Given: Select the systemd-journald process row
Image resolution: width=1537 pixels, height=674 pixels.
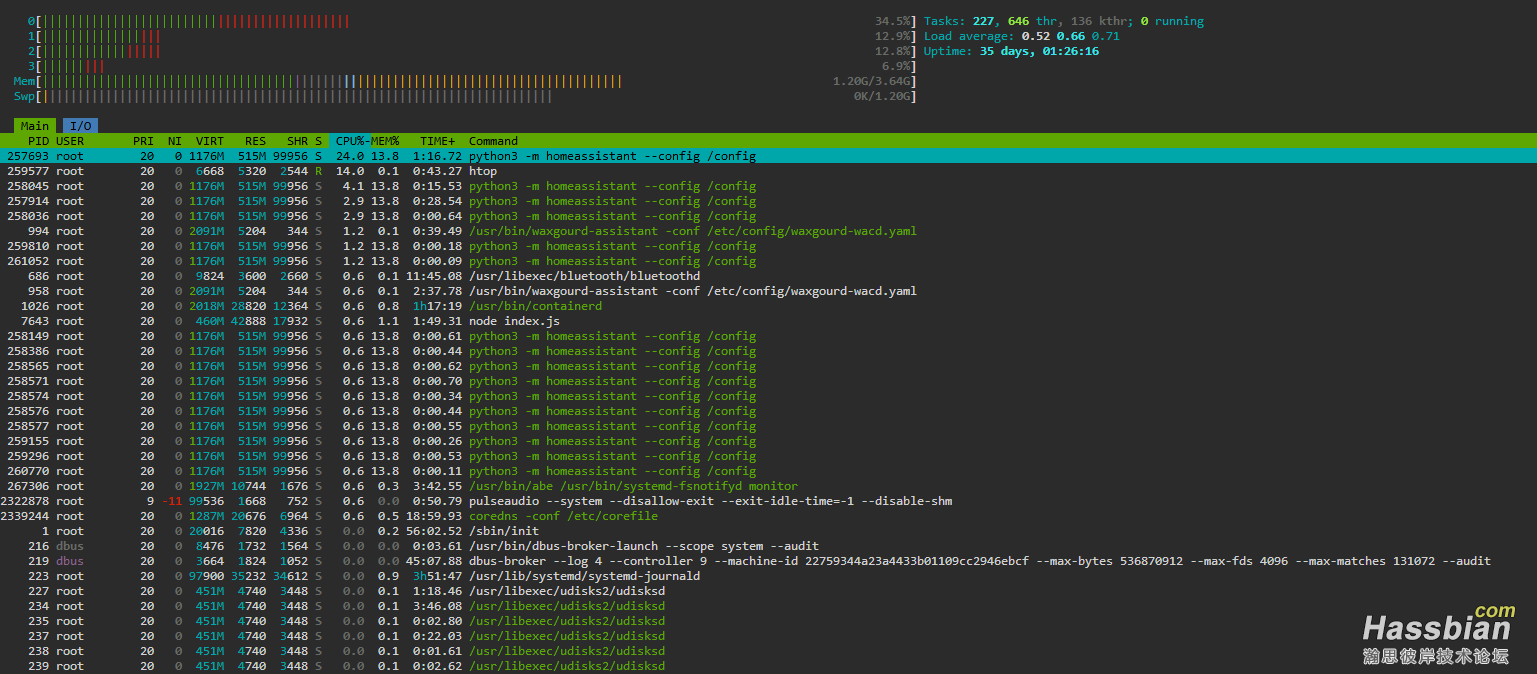Looking at the screenshot, I should pyautogui.click(x=768, y=576).
